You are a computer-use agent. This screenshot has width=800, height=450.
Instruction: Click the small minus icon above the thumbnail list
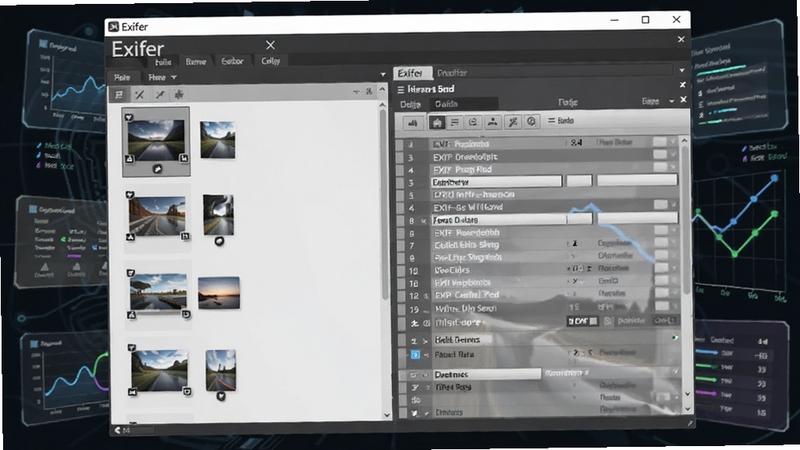click(356, 92)
